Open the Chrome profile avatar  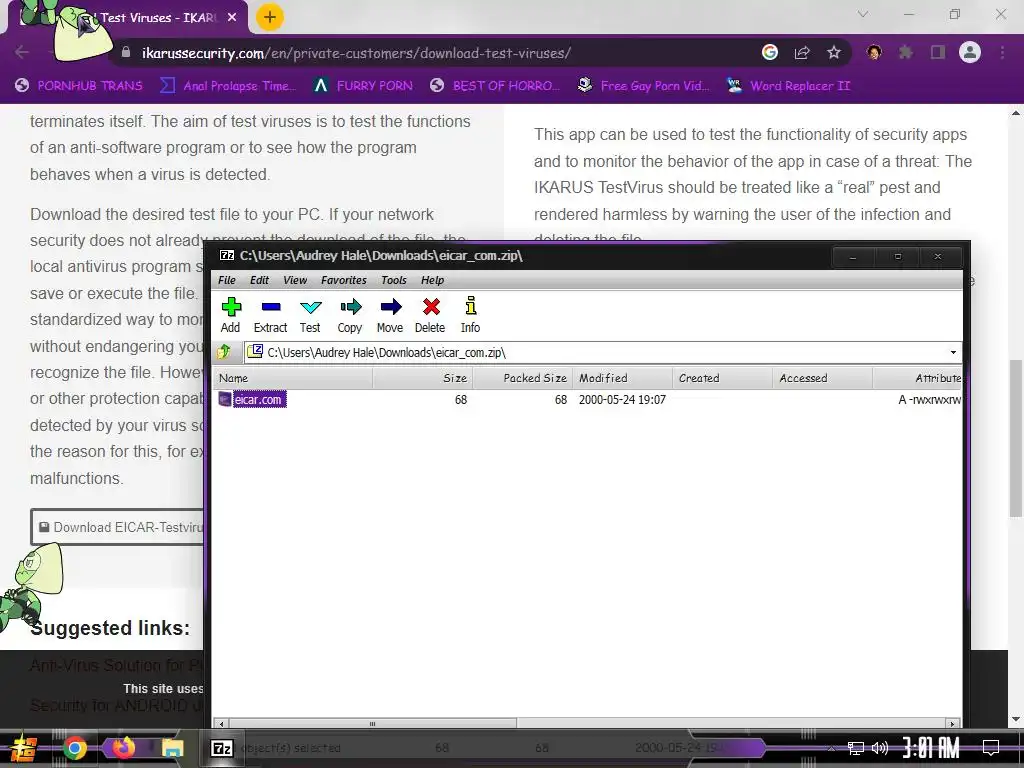[x=970, y=52]
